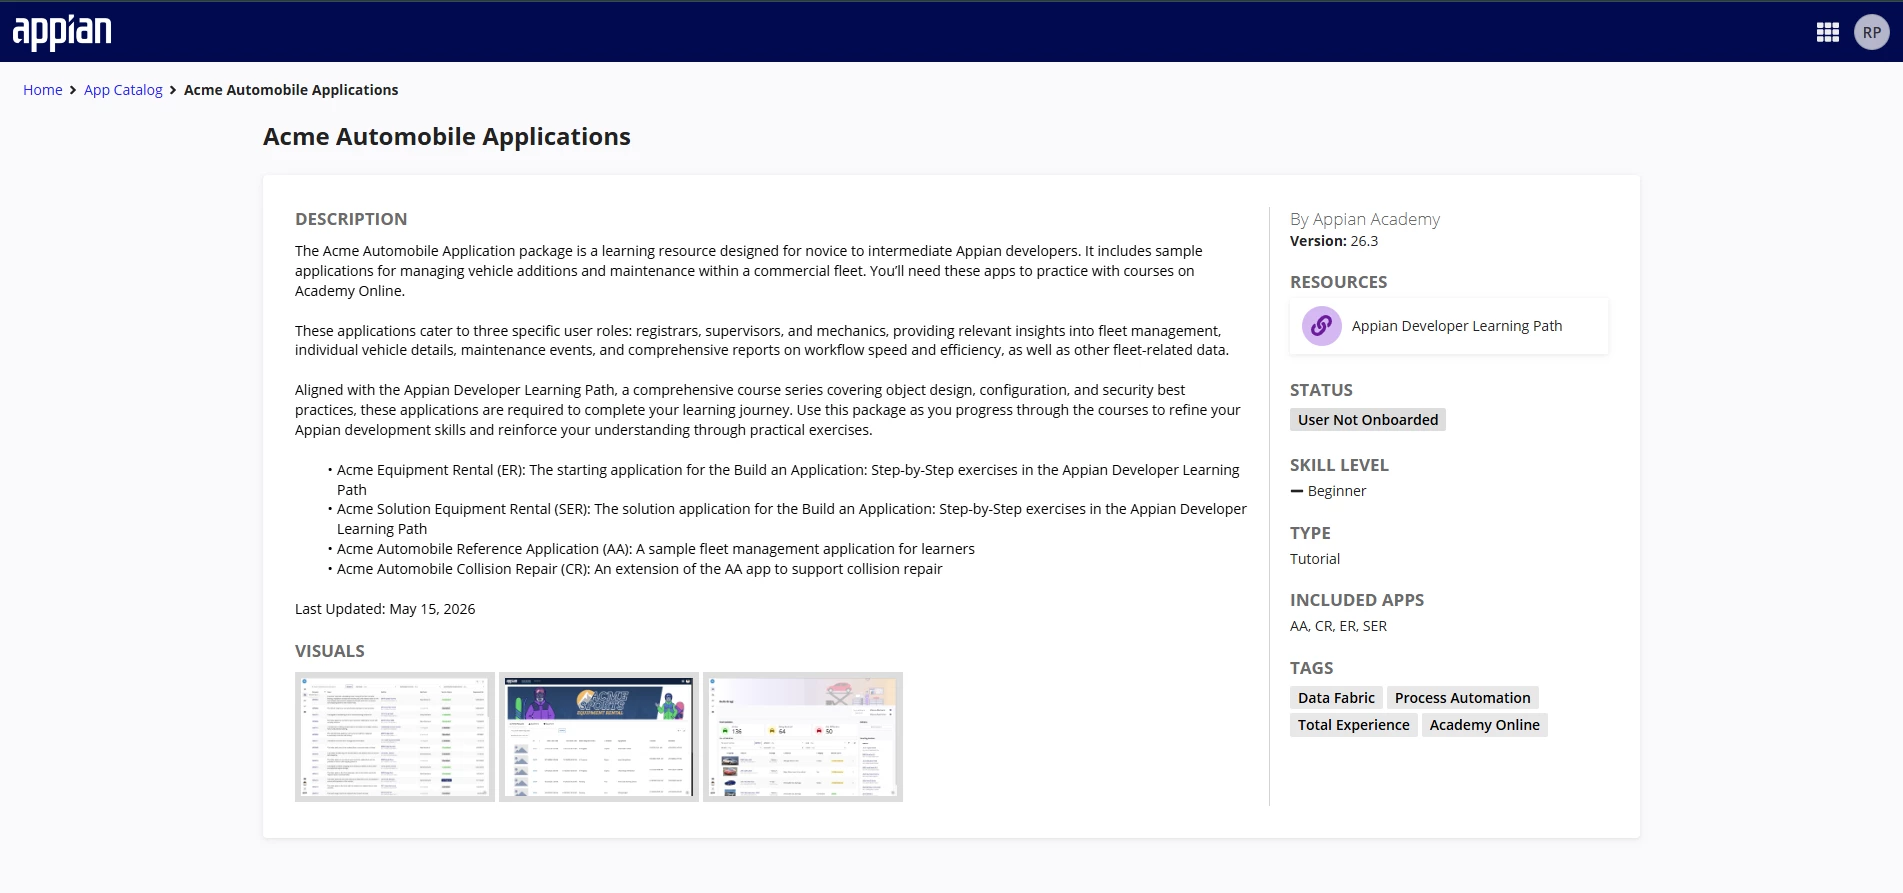Click the DESCRIPTION section heading
Image resolution: width=1903 pixels, height=893 pixels.
point(351,219)
